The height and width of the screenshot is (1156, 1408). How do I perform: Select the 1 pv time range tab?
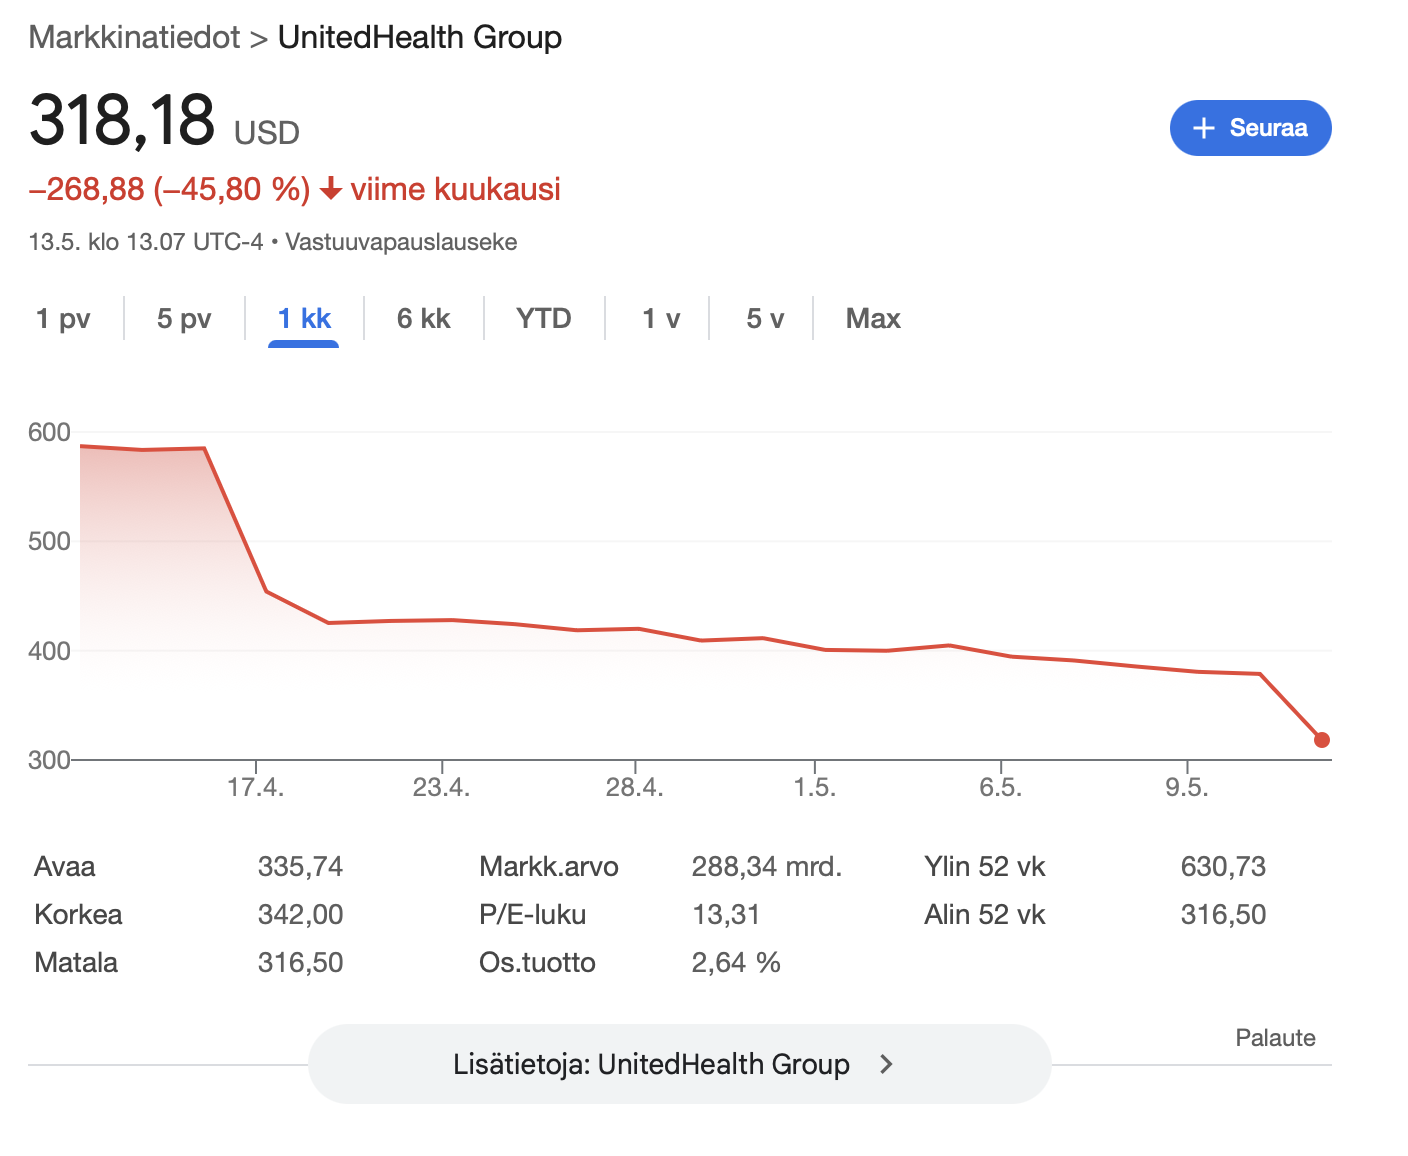63,318
